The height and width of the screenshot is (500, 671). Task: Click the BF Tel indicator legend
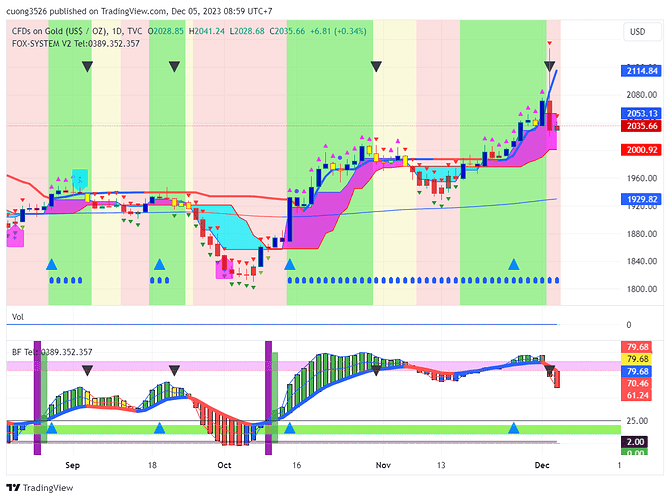point(52,352)
